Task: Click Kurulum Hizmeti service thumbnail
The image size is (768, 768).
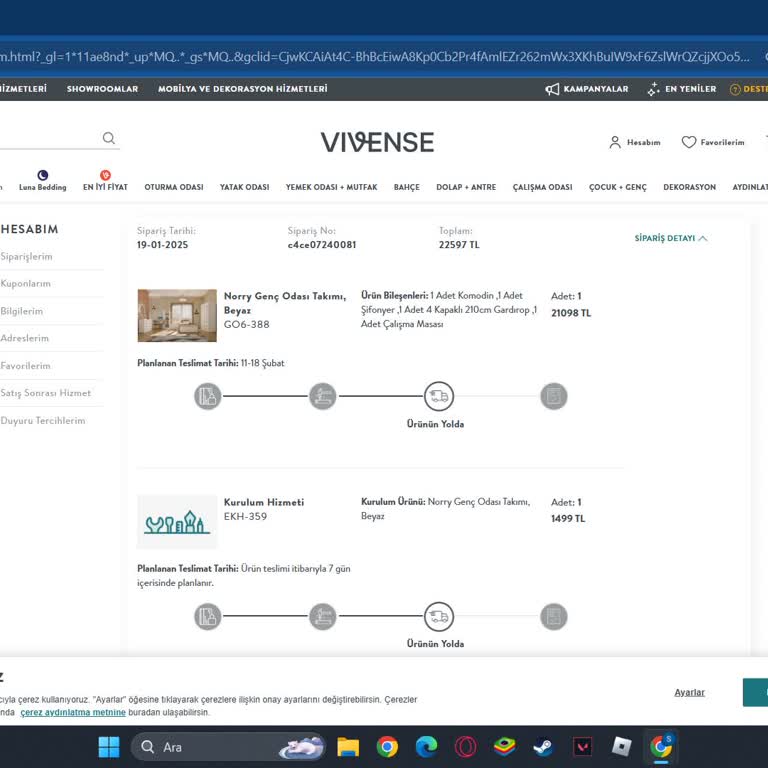Action: [177, 522]
